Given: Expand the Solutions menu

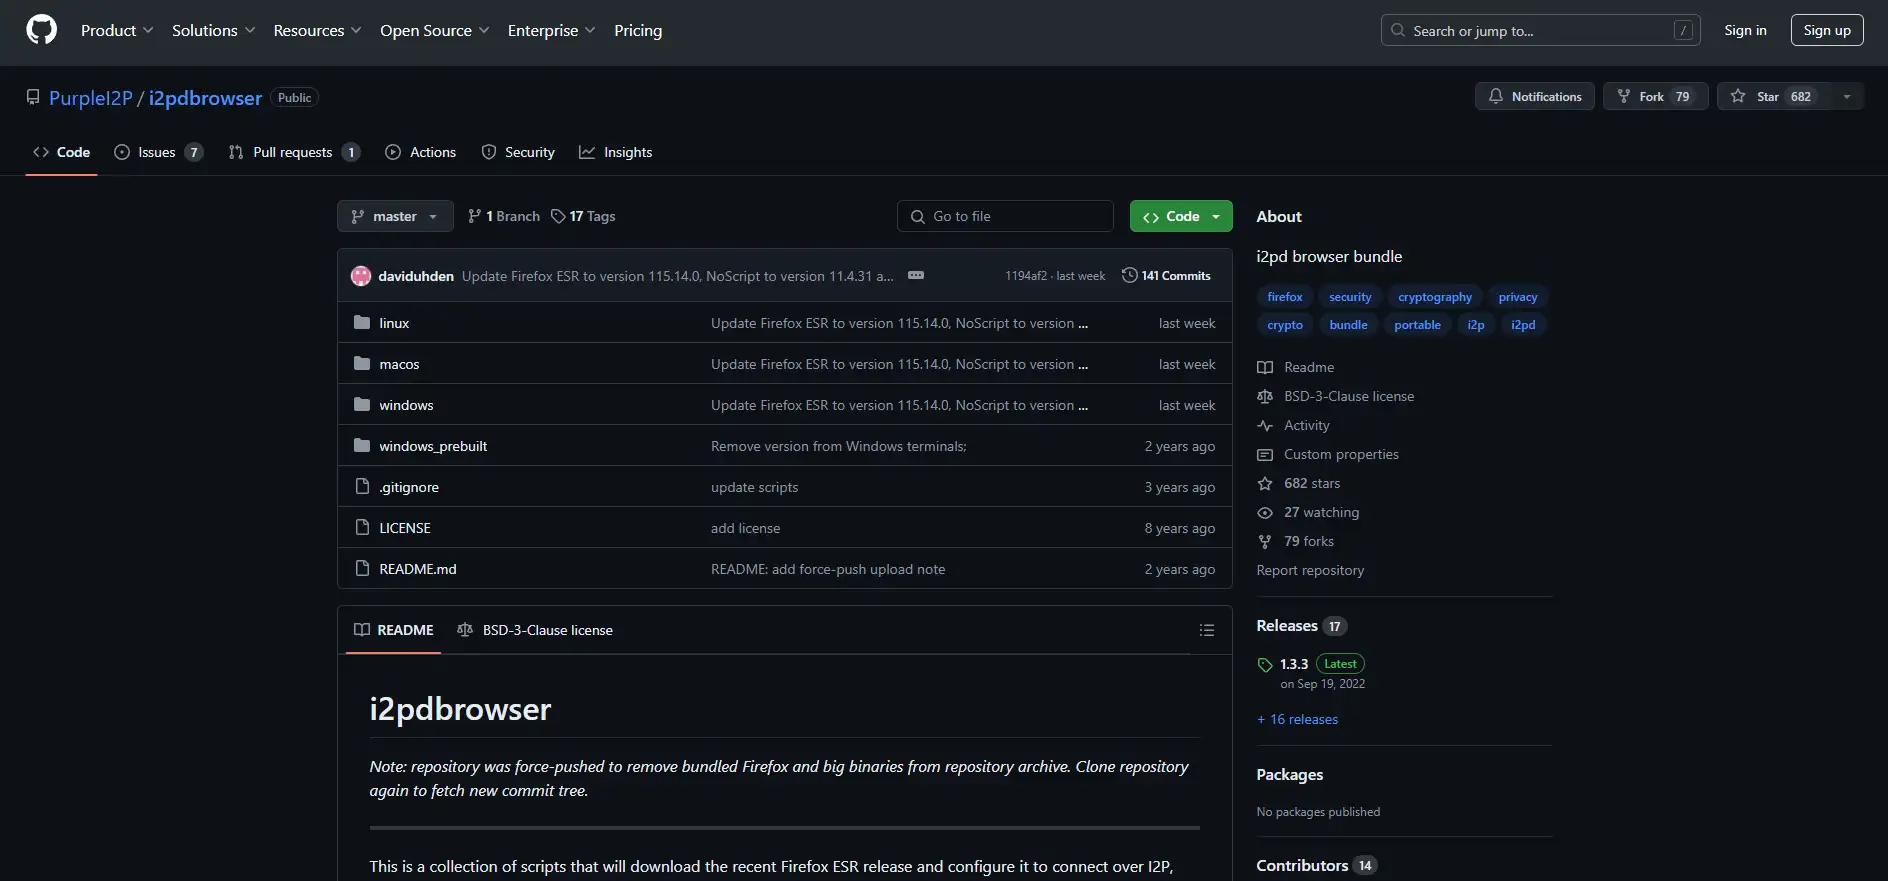Looking at the screenshot, I should pyautogui.click(x=214, y=30).
